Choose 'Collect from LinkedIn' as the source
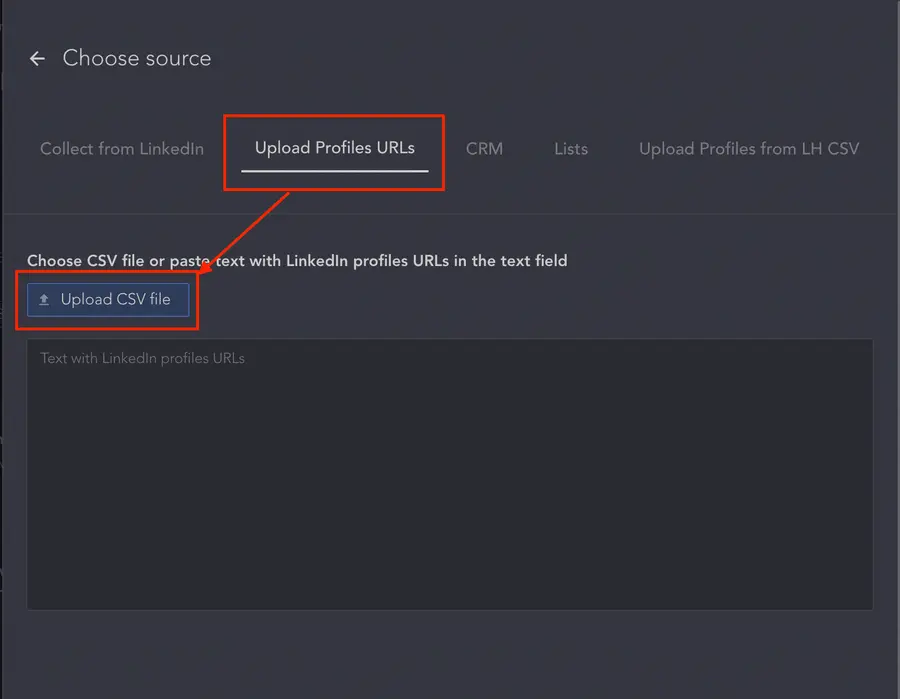This screenshot has height=699, width=900. tap(121, 148)
